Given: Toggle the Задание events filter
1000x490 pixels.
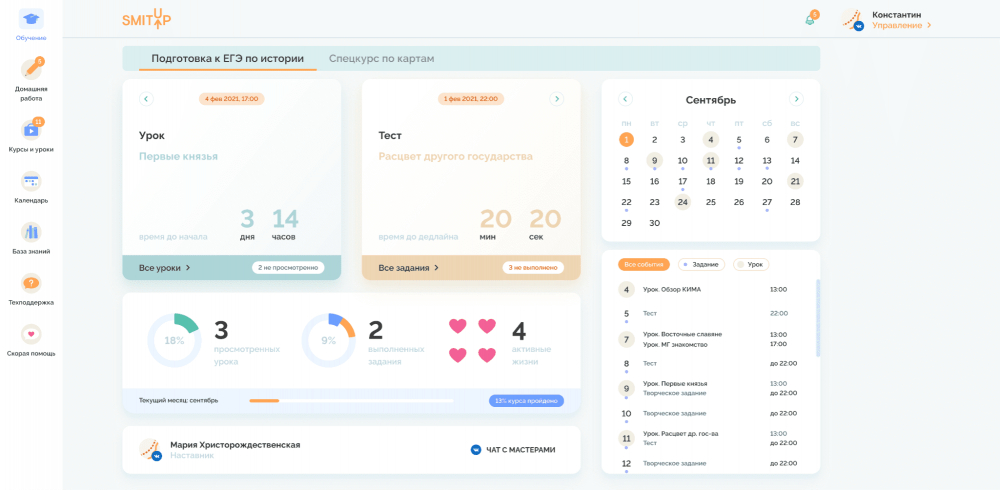Looking at the screenshot, I should click(701, 264).
